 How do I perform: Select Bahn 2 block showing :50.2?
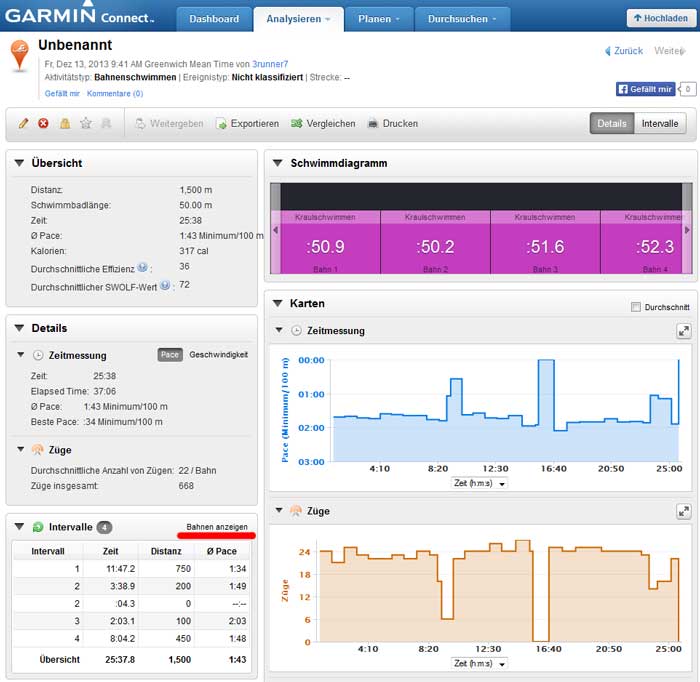tap(435, 242)
